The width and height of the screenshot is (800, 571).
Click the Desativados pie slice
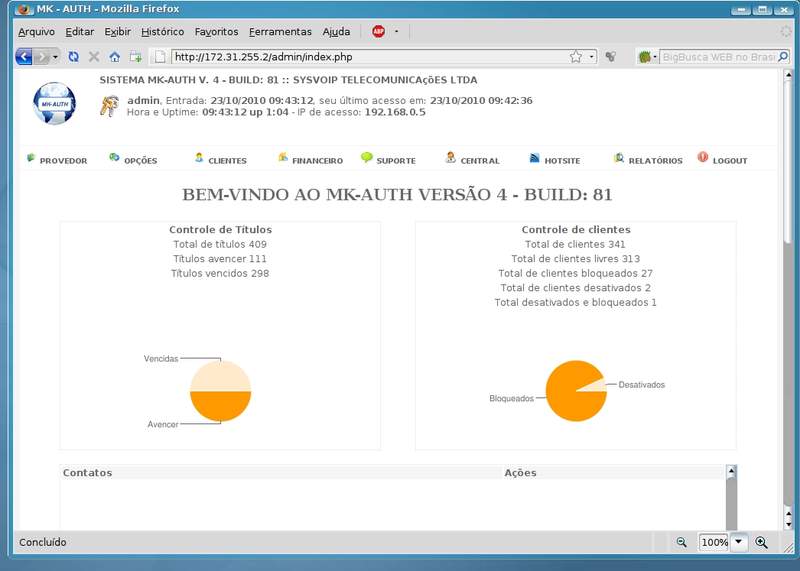(x=598, y=386)
